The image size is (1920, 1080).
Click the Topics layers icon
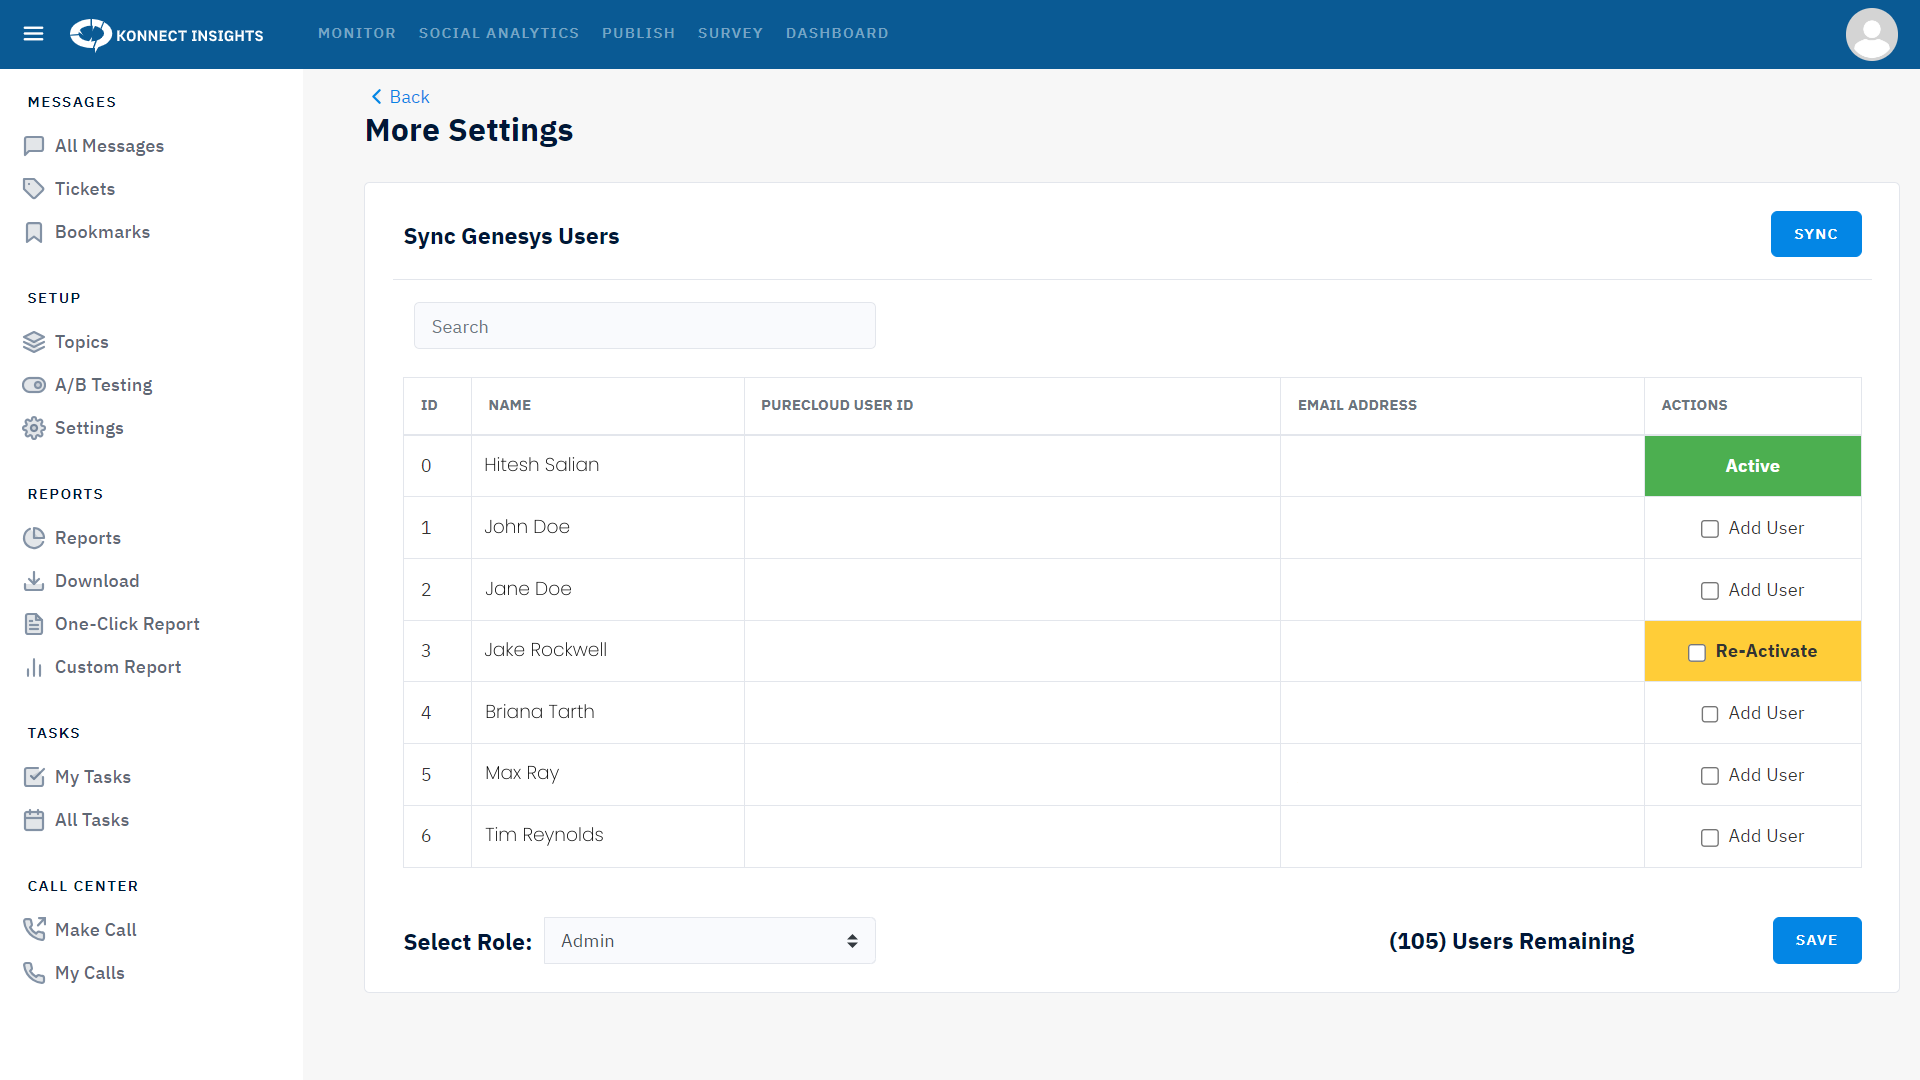pos(34,342)
